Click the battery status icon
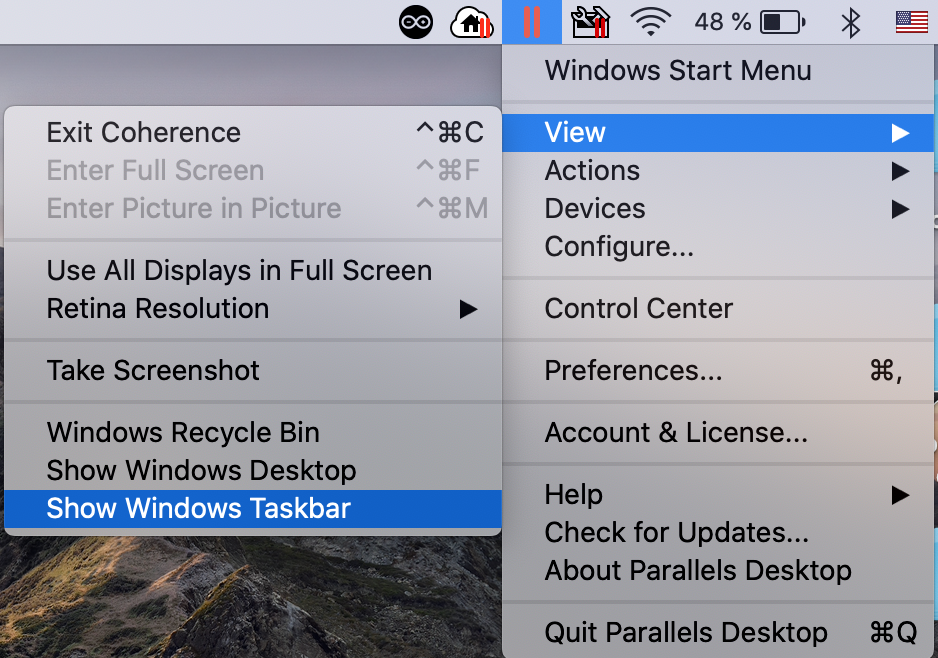Viewport: 938px width, 658px height. [x=782, y=23]
